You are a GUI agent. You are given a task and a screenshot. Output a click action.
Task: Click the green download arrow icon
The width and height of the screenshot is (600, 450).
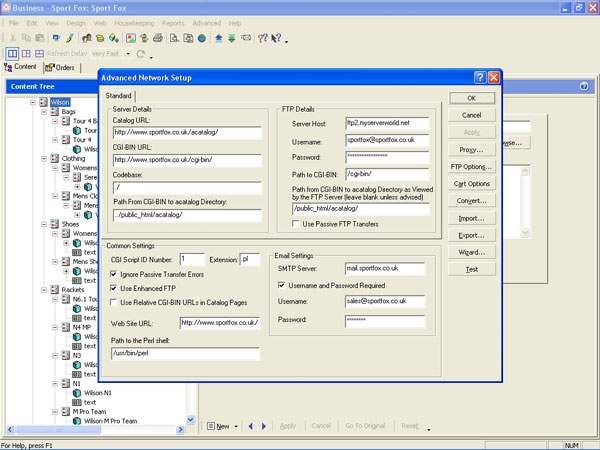[x=232, y=38]
